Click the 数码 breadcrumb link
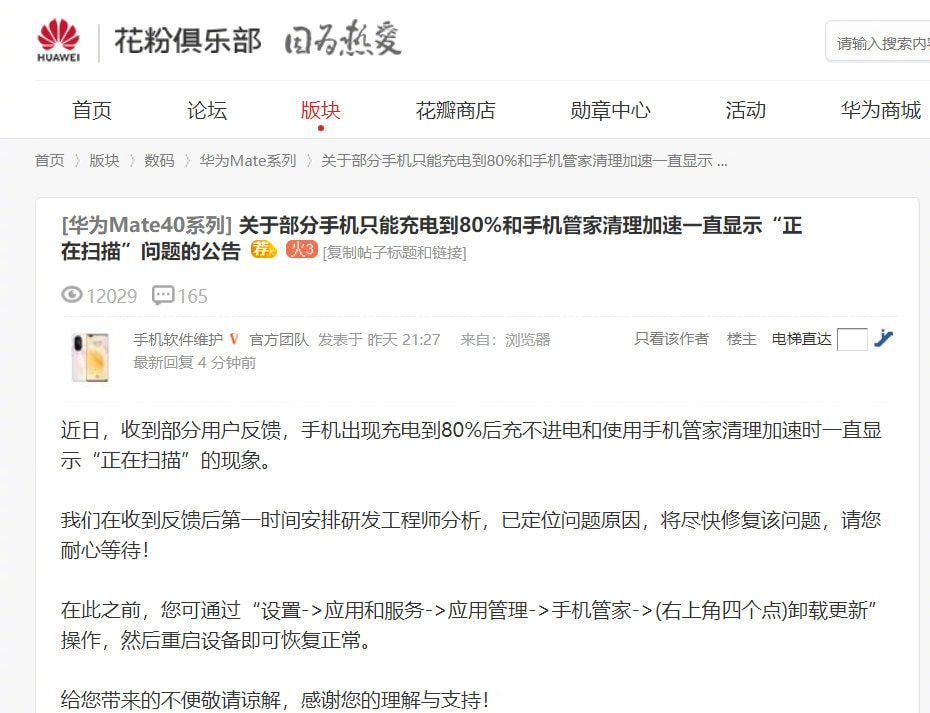 click(159, 161)
